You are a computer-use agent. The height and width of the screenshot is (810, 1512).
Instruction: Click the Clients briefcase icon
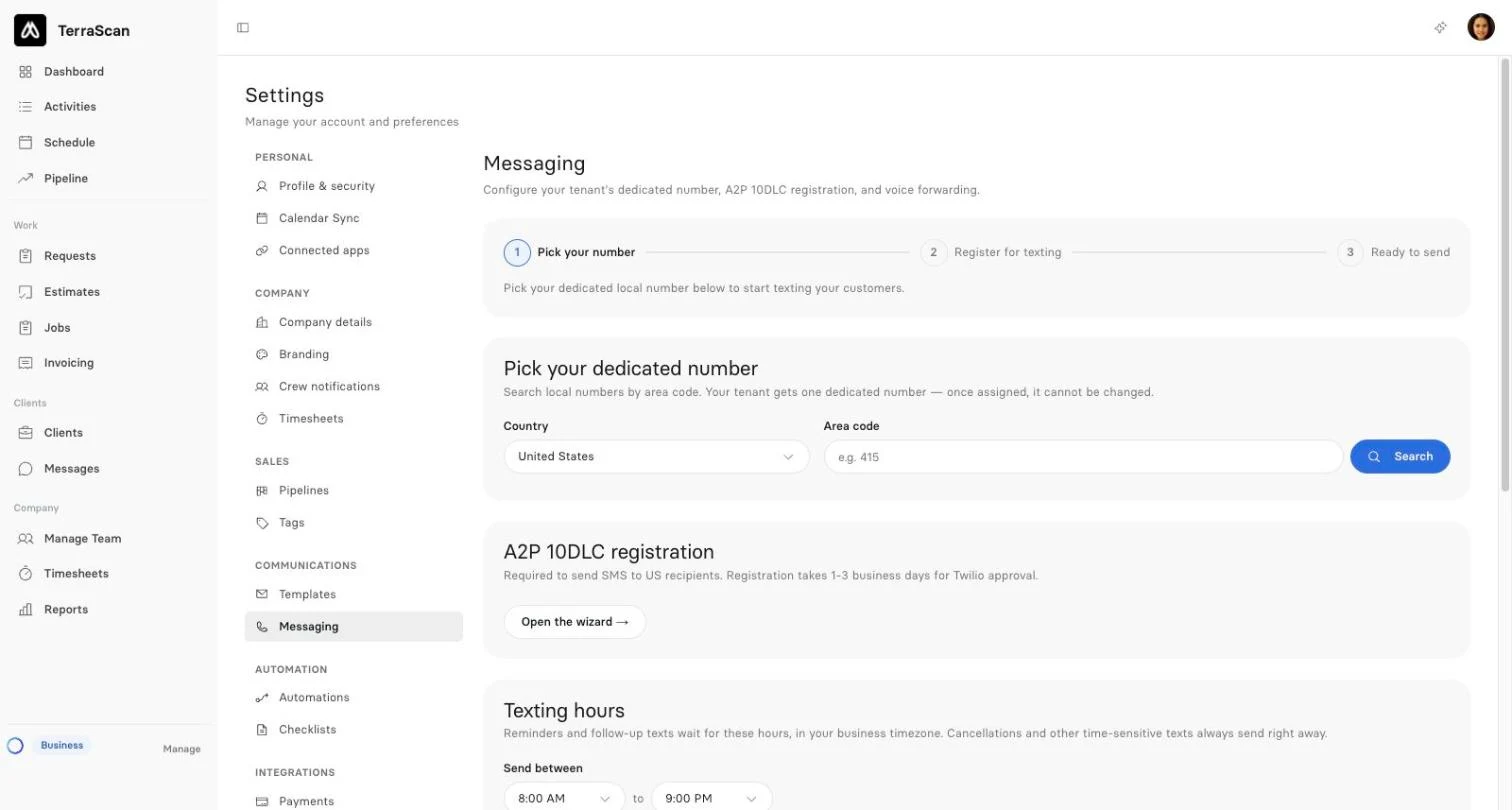click(x=26, y=433)
